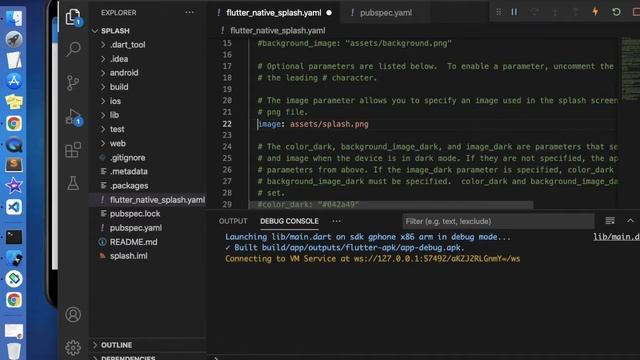Viewport: 640px width, 360px height.
Task: Open .metadata file in explorer
Action: point(129,171)
